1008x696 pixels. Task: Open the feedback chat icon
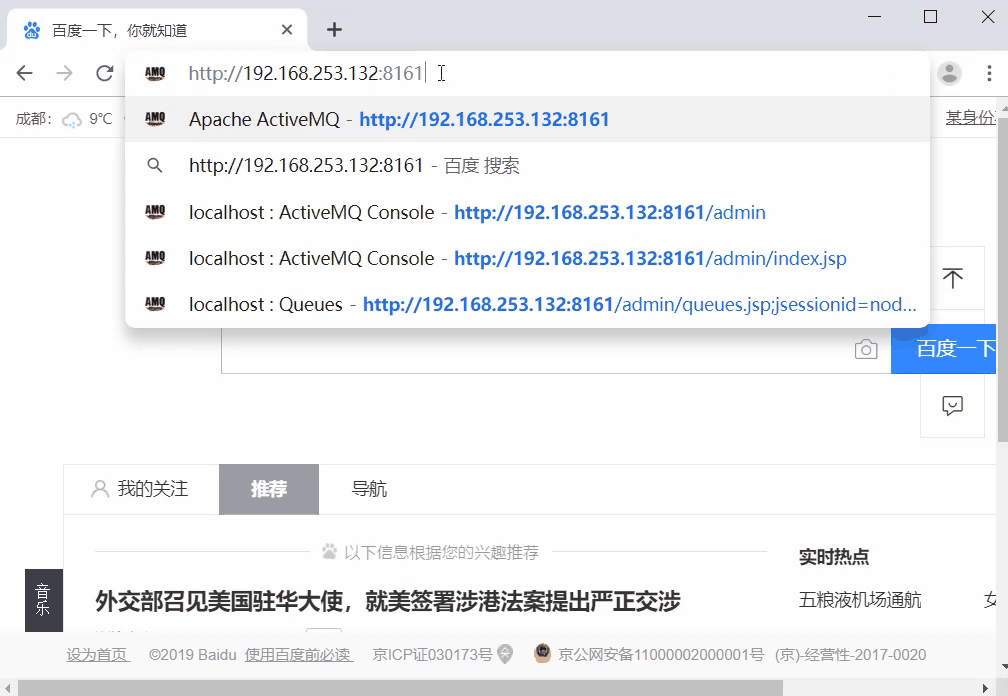click(x=952, y=406)
